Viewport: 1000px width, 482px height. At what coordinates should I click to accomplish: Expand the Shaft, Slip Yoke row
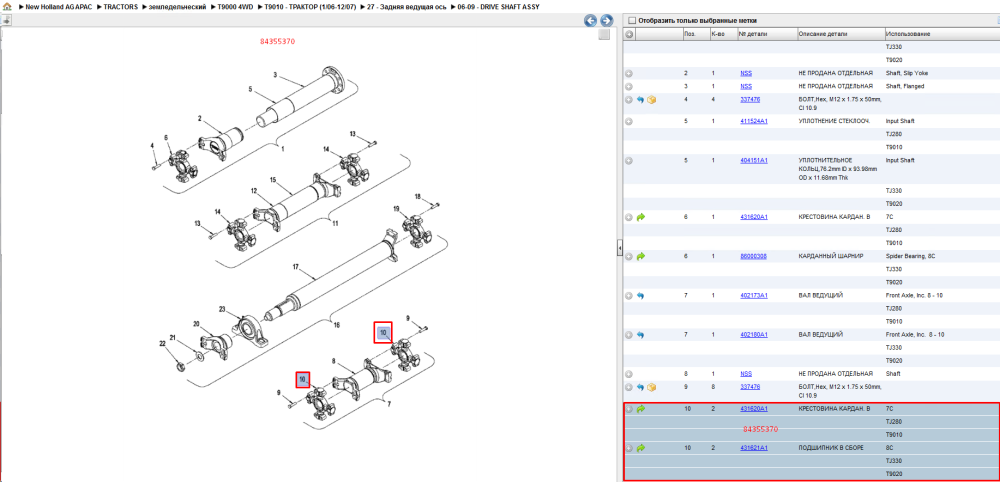tap(629, 74)
